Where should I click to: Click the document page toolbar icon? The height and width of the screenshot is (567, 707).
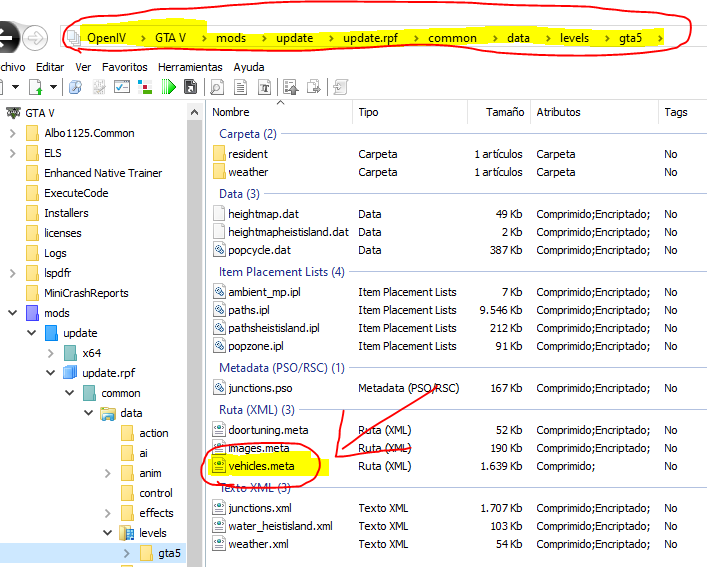click(241, 87)
